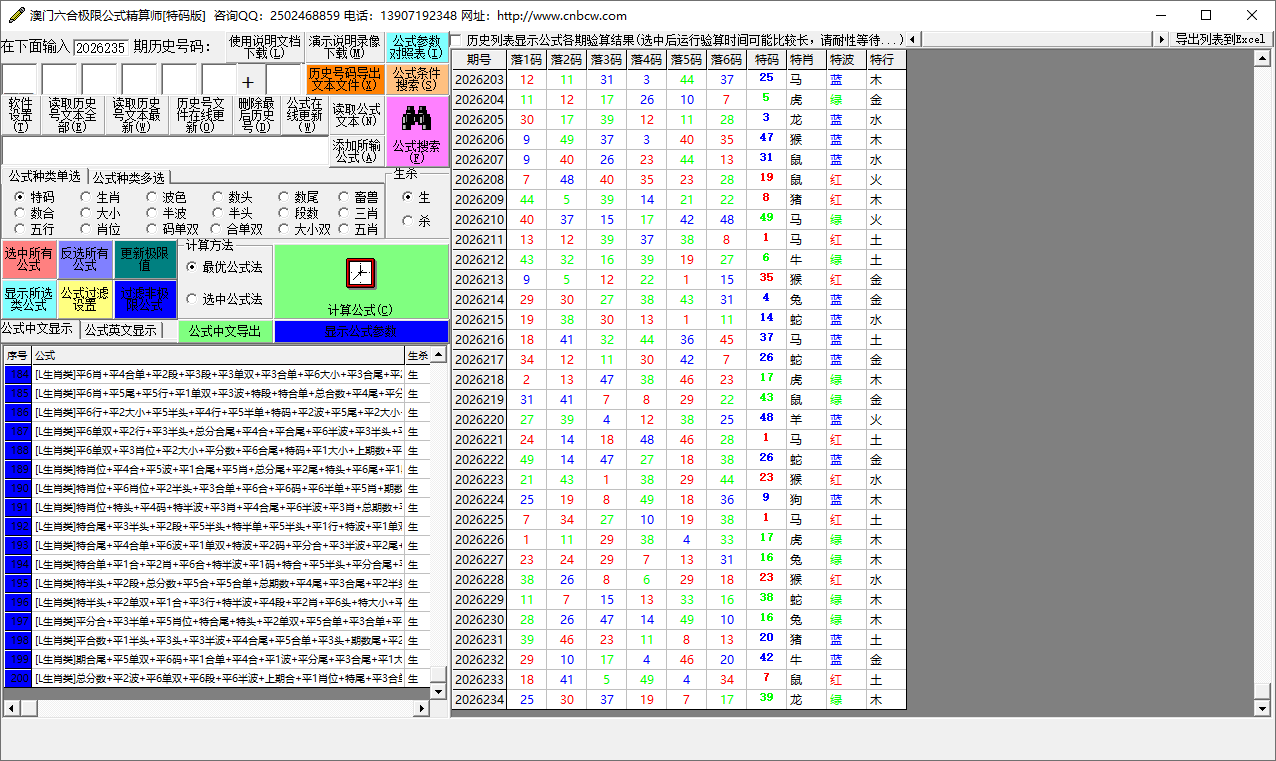Click 显示所选类公式 cyan button
This screenshot has width=1276, height=761.
click(x=29, y=300)
